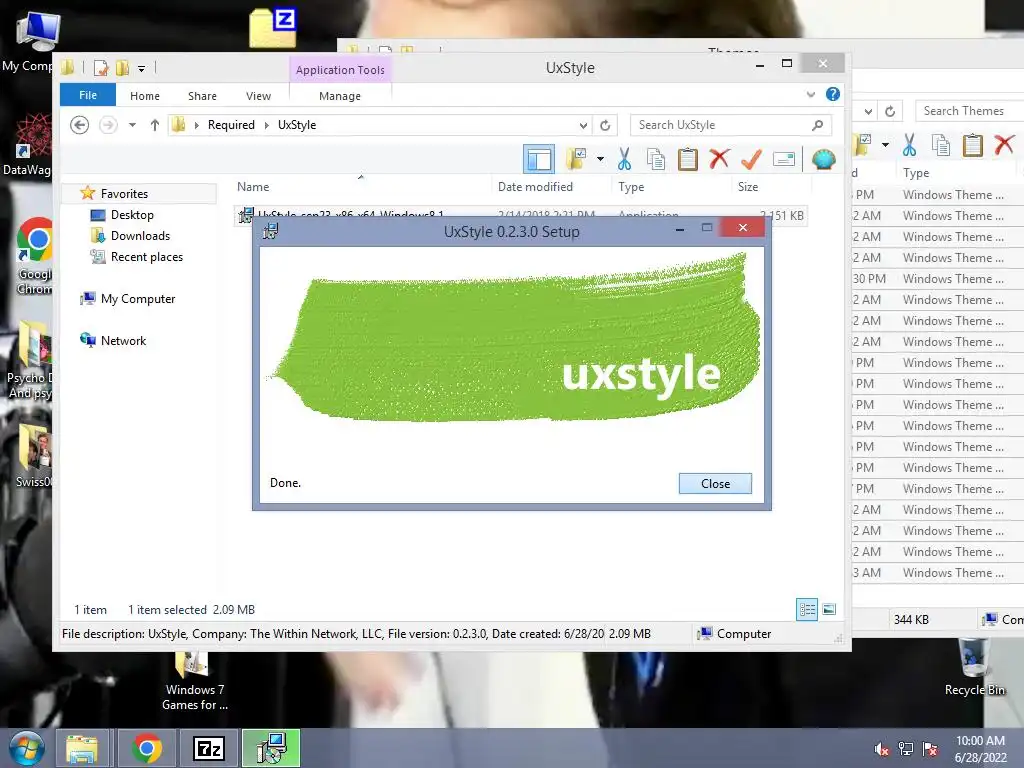Switch to the Home ribbon tab
This screenshot has height=768, width=1024.
144,96
